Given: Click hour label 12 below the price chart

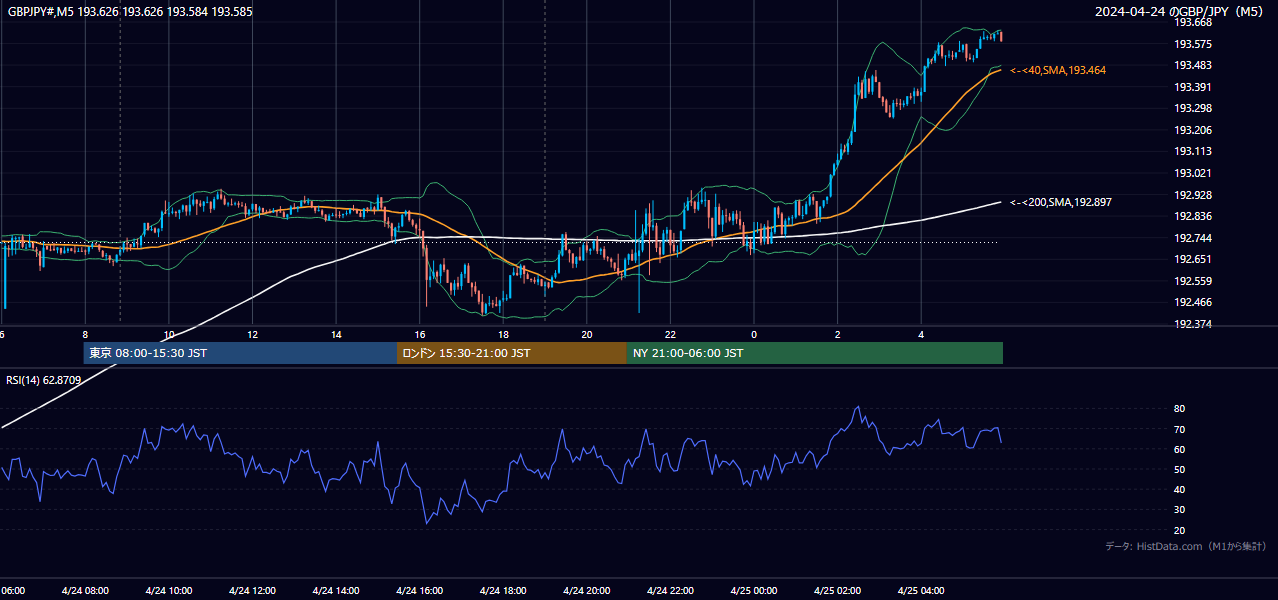Looking at the screenshot, I should (253, 334).
